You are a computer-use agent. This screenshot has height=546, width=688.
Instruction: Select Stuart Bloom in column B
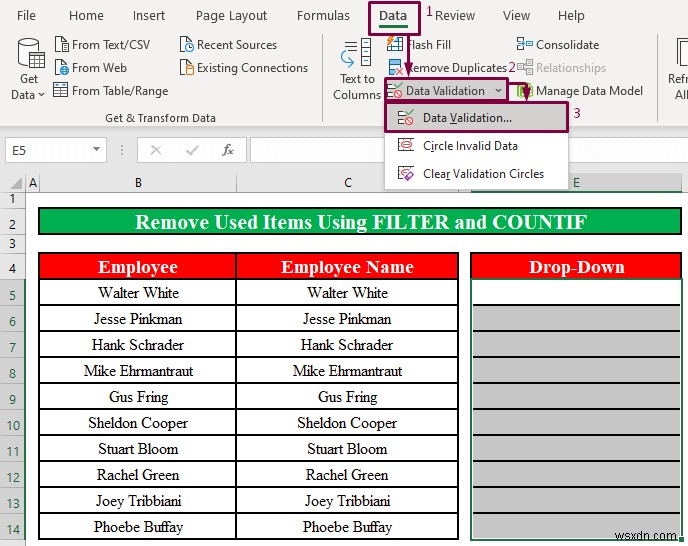click(x=138, y=449)
